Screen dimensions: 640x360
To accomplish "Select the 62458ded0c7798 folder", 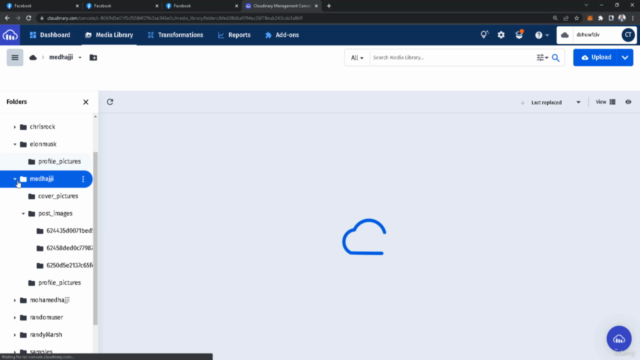I will click(69, 248).
